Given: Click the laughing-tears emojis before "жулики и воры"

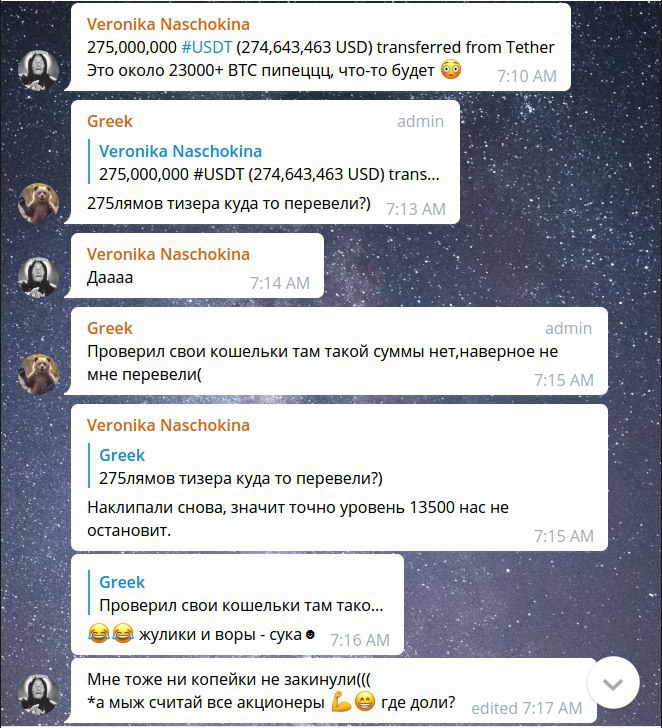Looking at the screenshot, I should (110, 634).
